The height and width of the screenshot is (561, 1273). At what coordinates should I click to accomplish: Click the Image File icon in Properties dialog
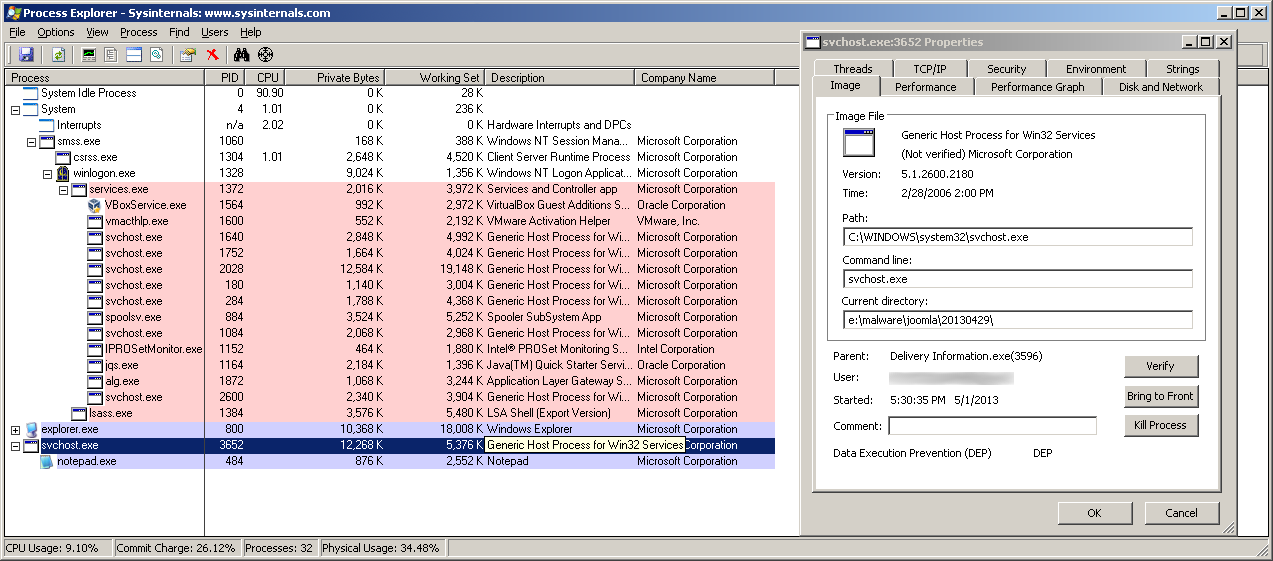pyautogui.click(x=859, y=142)
